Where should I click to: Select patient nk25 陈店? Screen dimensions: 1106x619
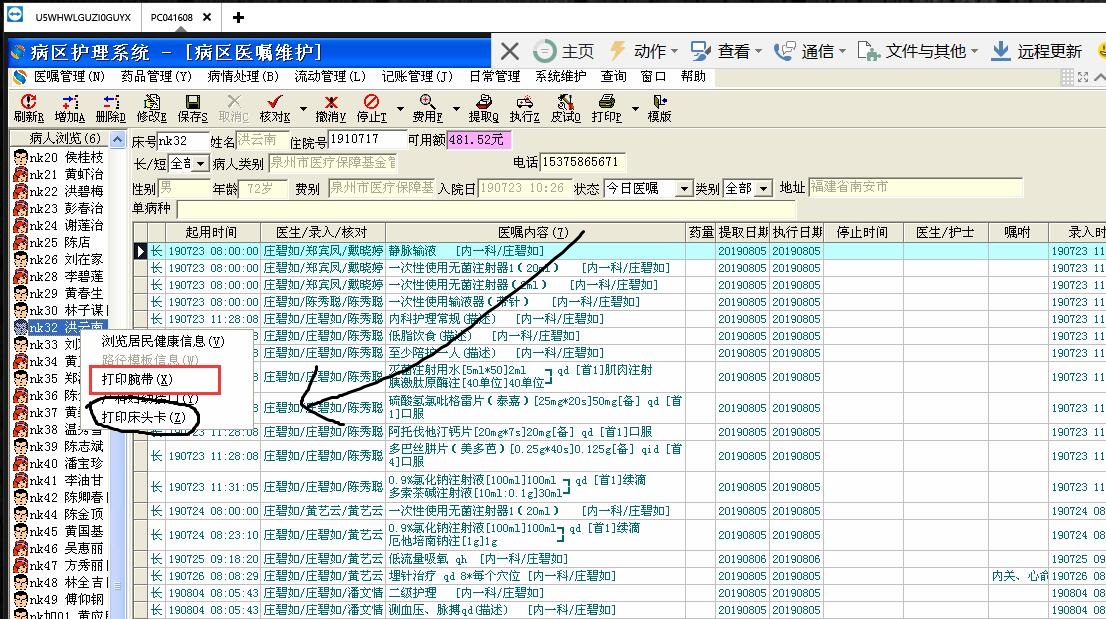(x=59, y=243)
